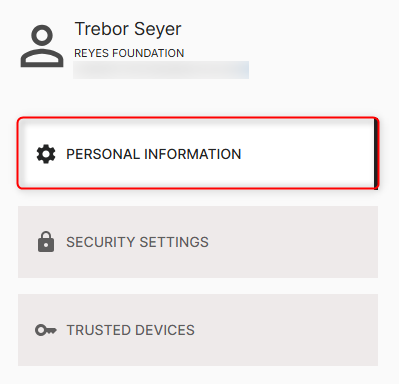Click the gear icon beside Personal Information
This screenshot has height=384, width=399.
pos(46,154)
